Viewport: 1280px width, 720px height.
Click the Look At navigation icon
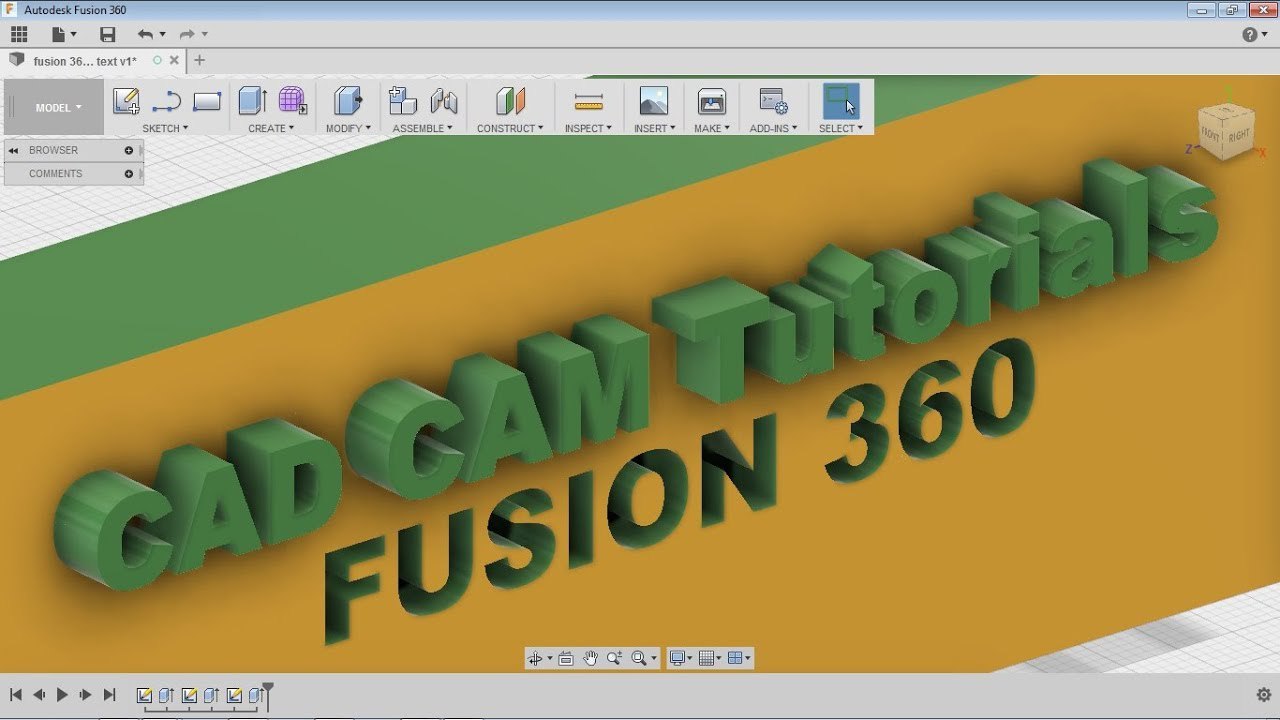coord(566,658)
